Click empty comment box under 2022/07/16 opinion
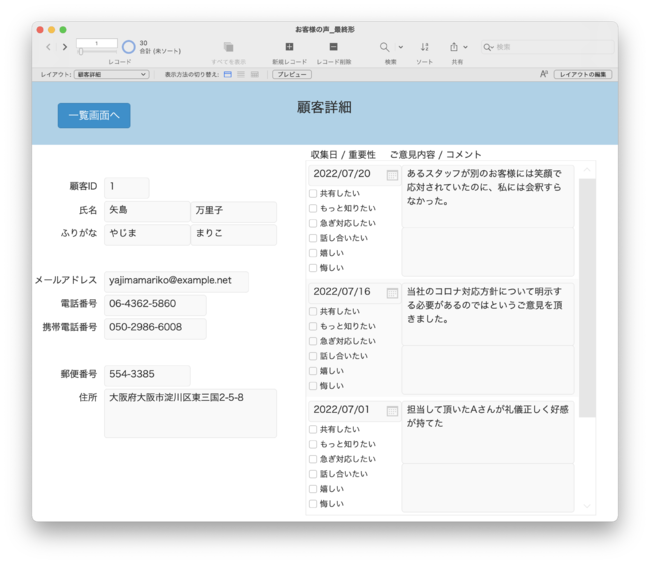 pyautogui.click(x=488, y=370)
